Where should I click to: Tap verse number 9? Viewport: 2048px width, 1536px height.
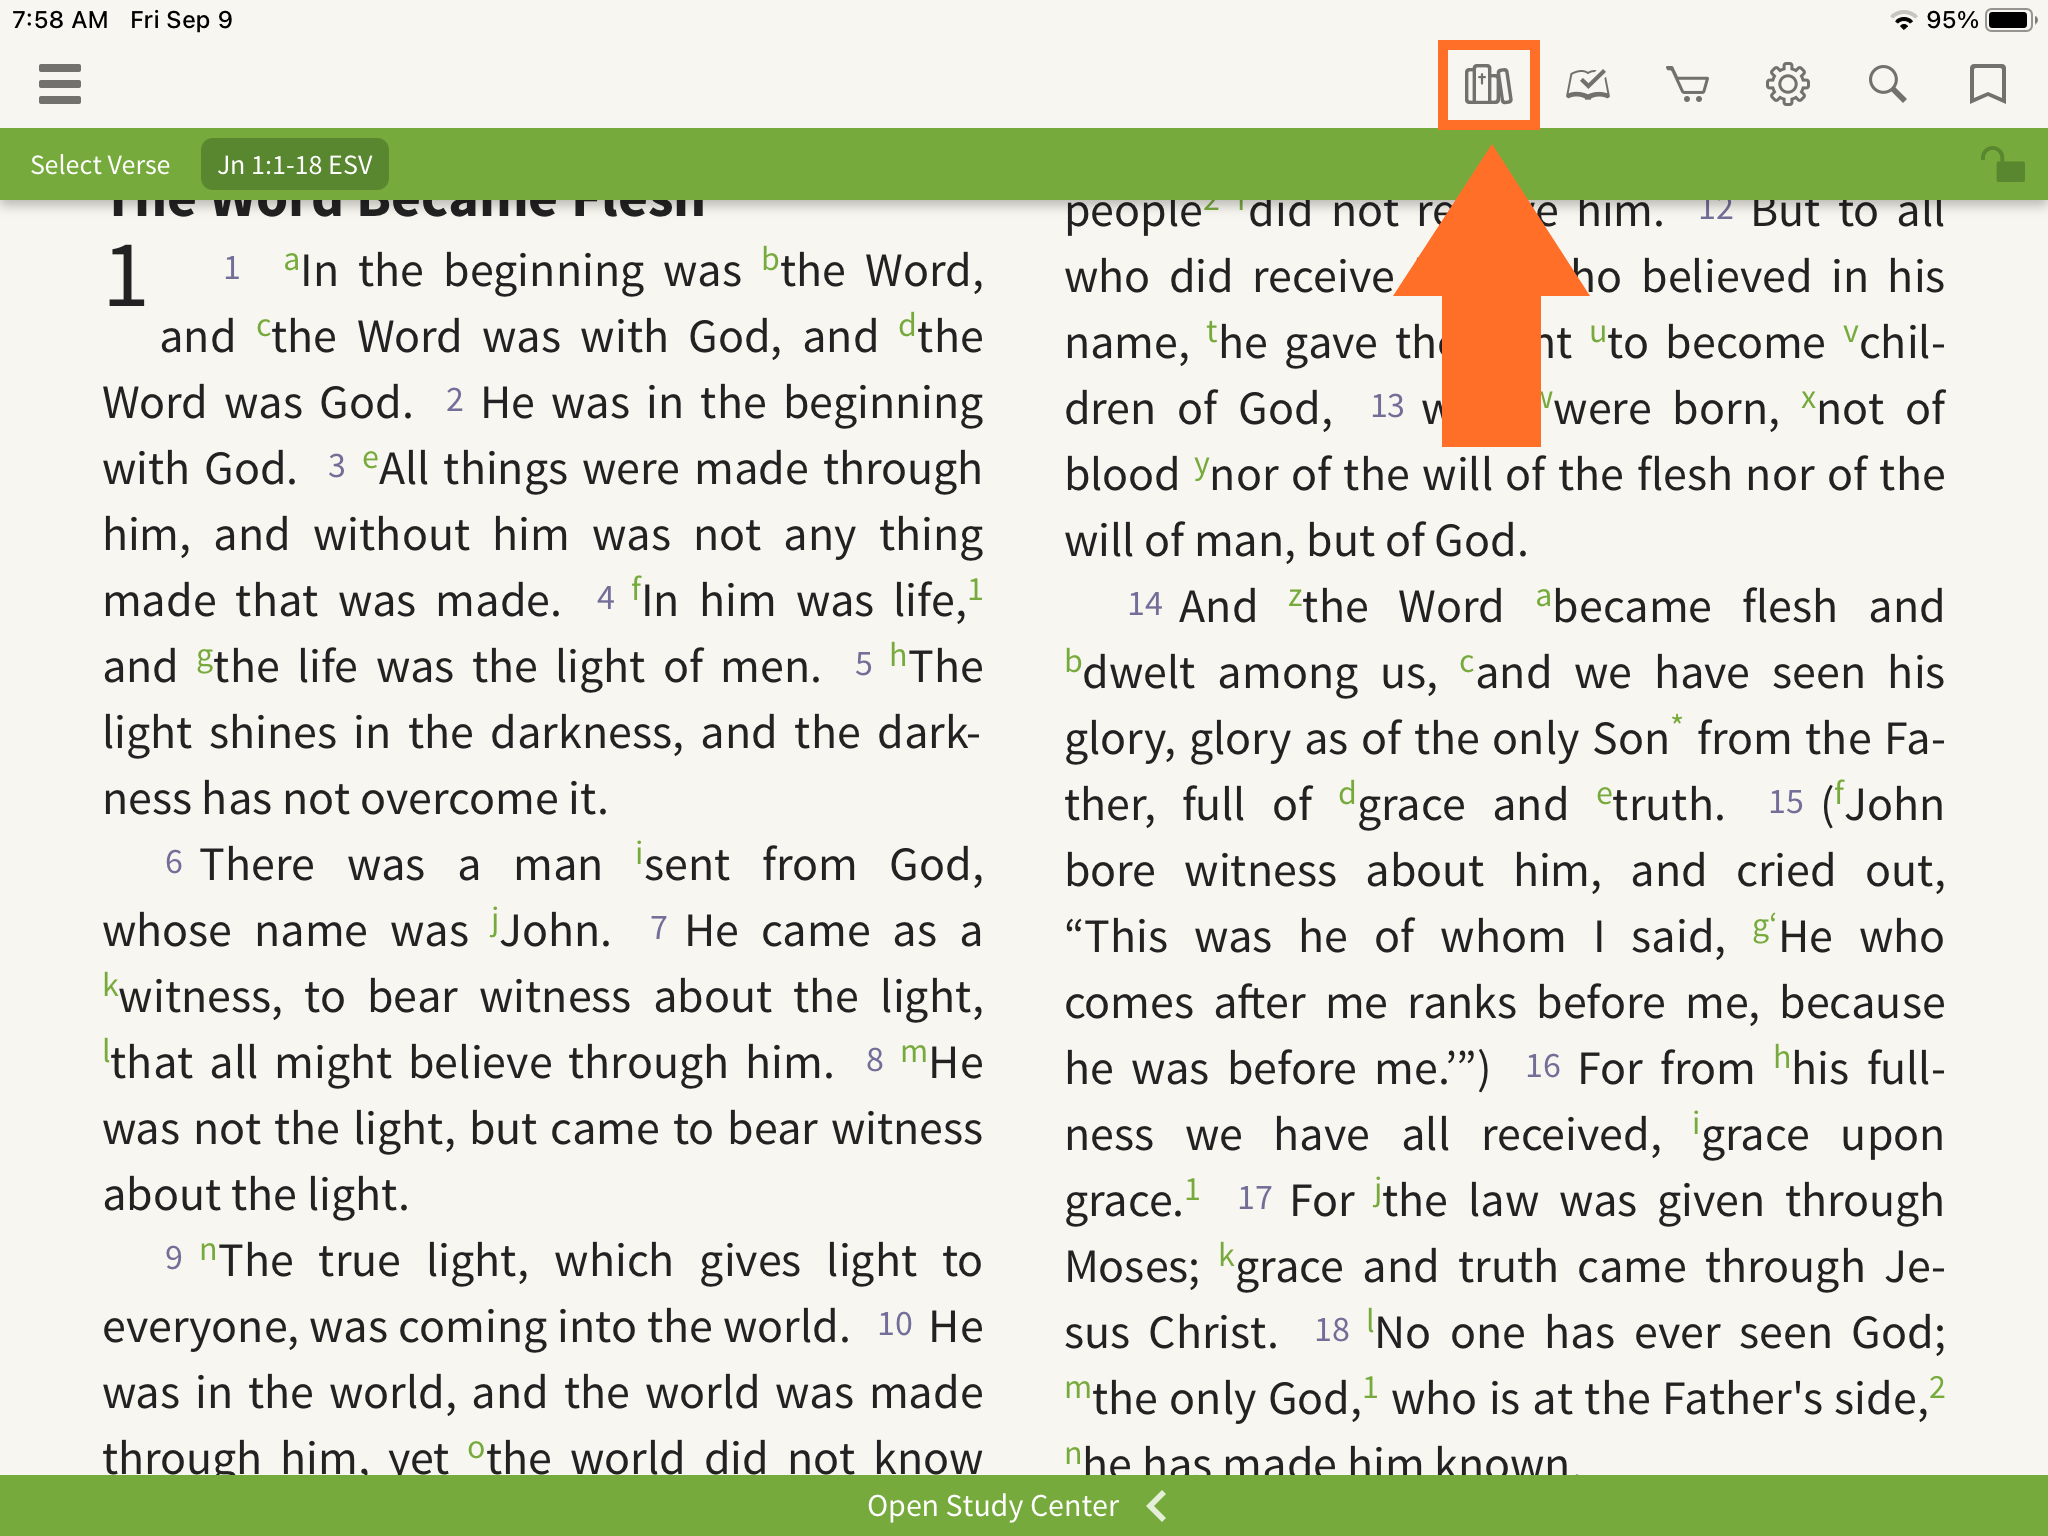174,1258
